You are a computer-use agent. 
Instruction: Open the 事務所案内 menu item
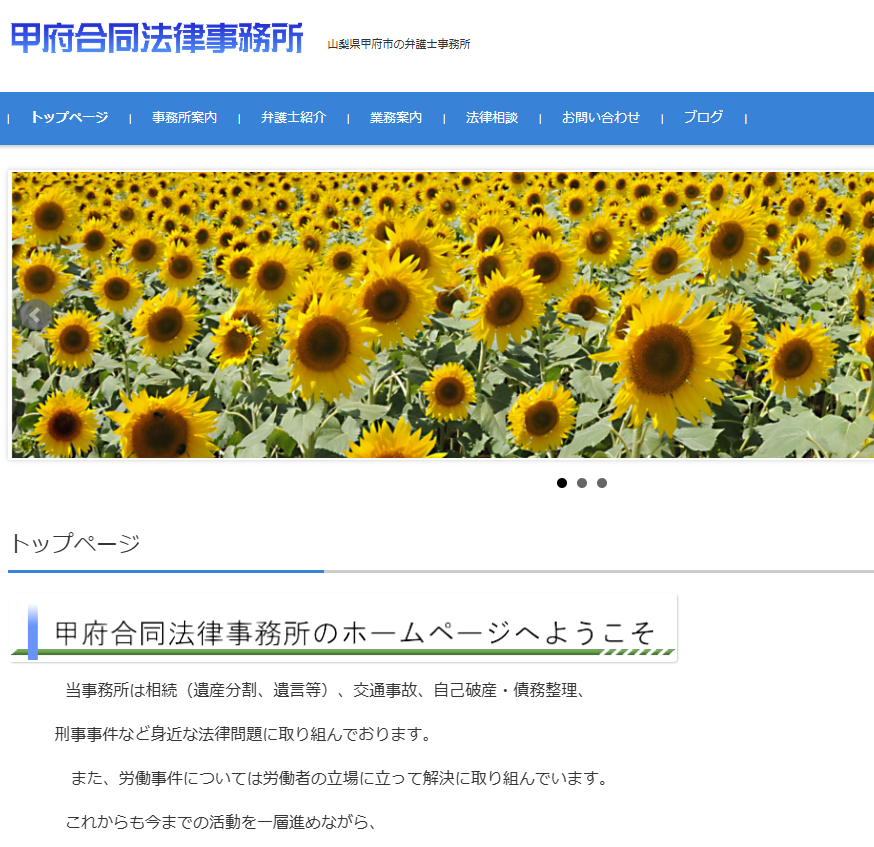click(x=184, y=118)
